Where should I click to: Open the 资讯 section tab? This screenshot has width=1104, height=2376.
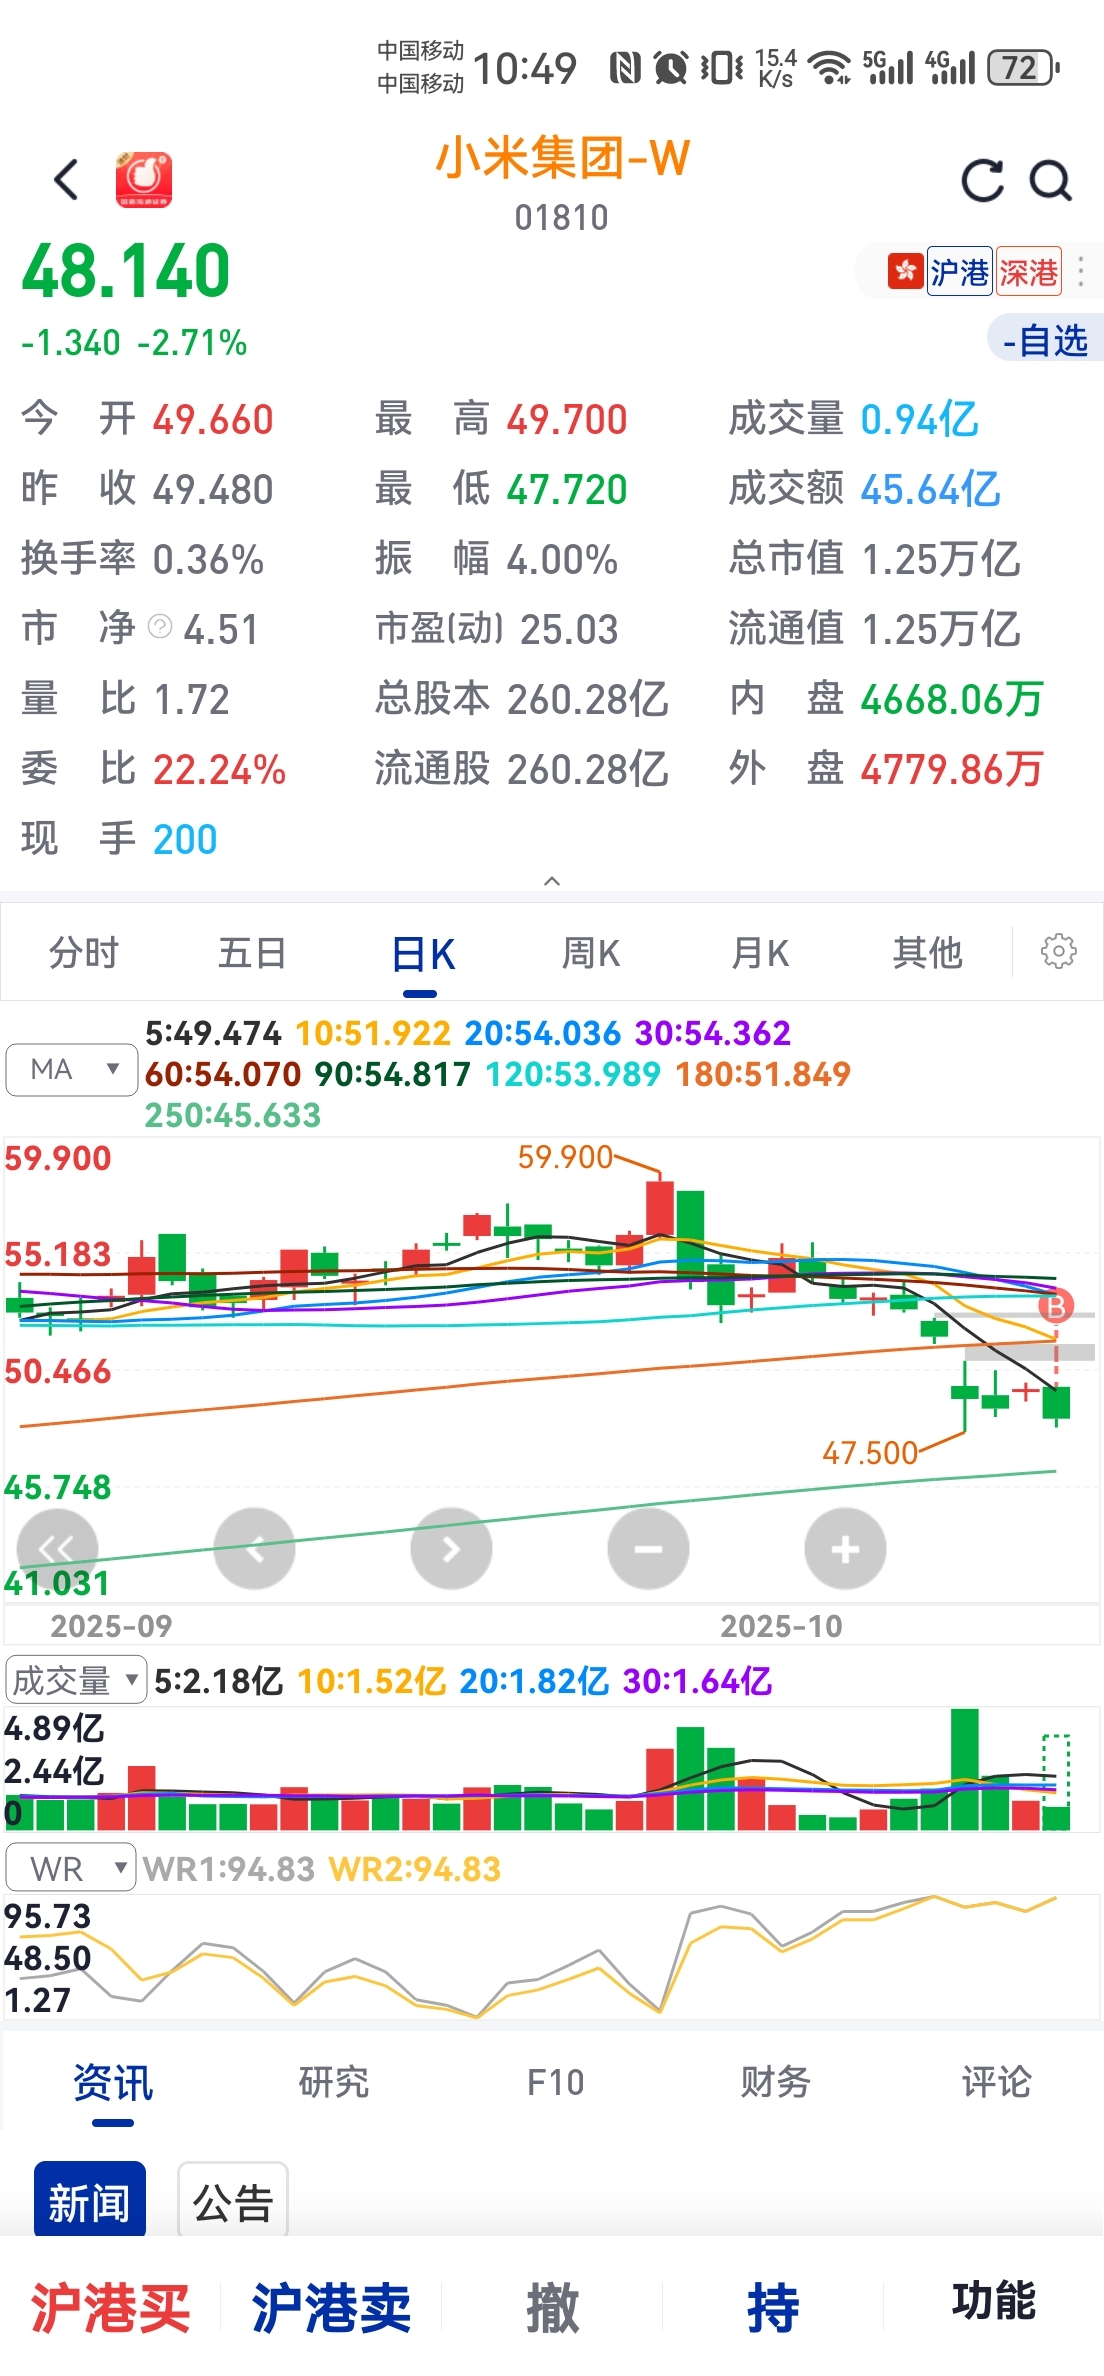[113, 2083]
